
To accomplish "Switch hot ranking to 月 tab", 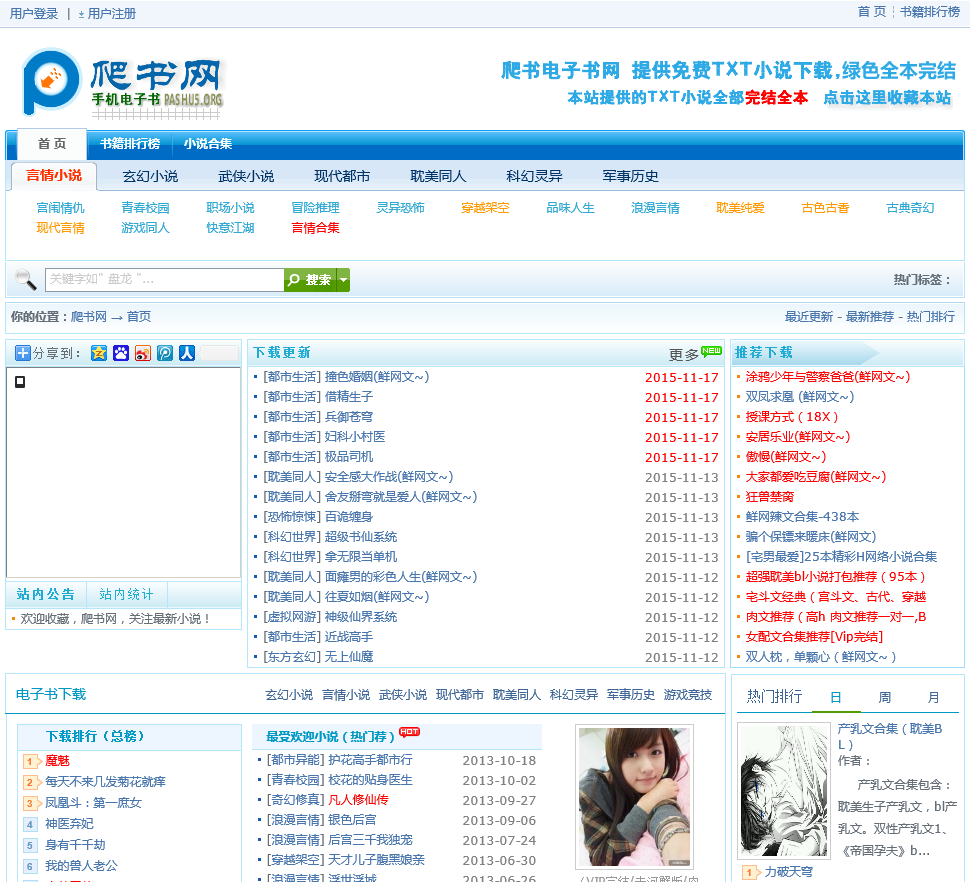I will (x=934, y=697).
